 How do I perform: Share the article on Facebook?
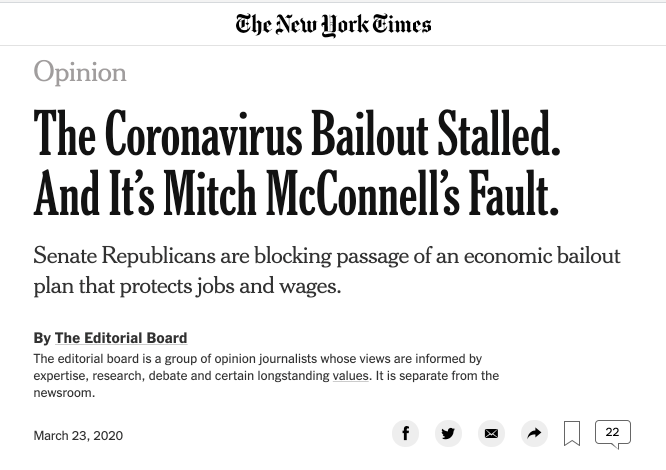(405, 433)
